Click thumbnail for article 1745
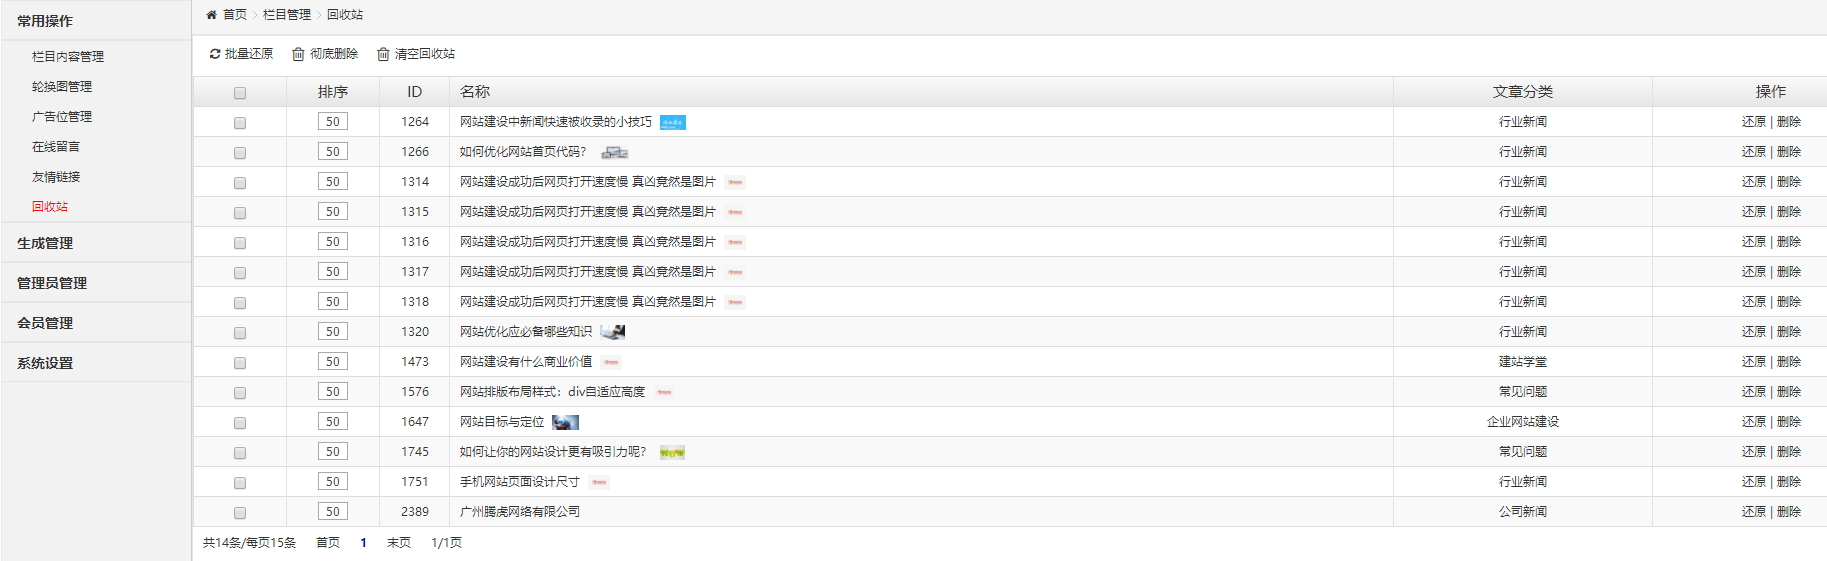 click(672, 453)
